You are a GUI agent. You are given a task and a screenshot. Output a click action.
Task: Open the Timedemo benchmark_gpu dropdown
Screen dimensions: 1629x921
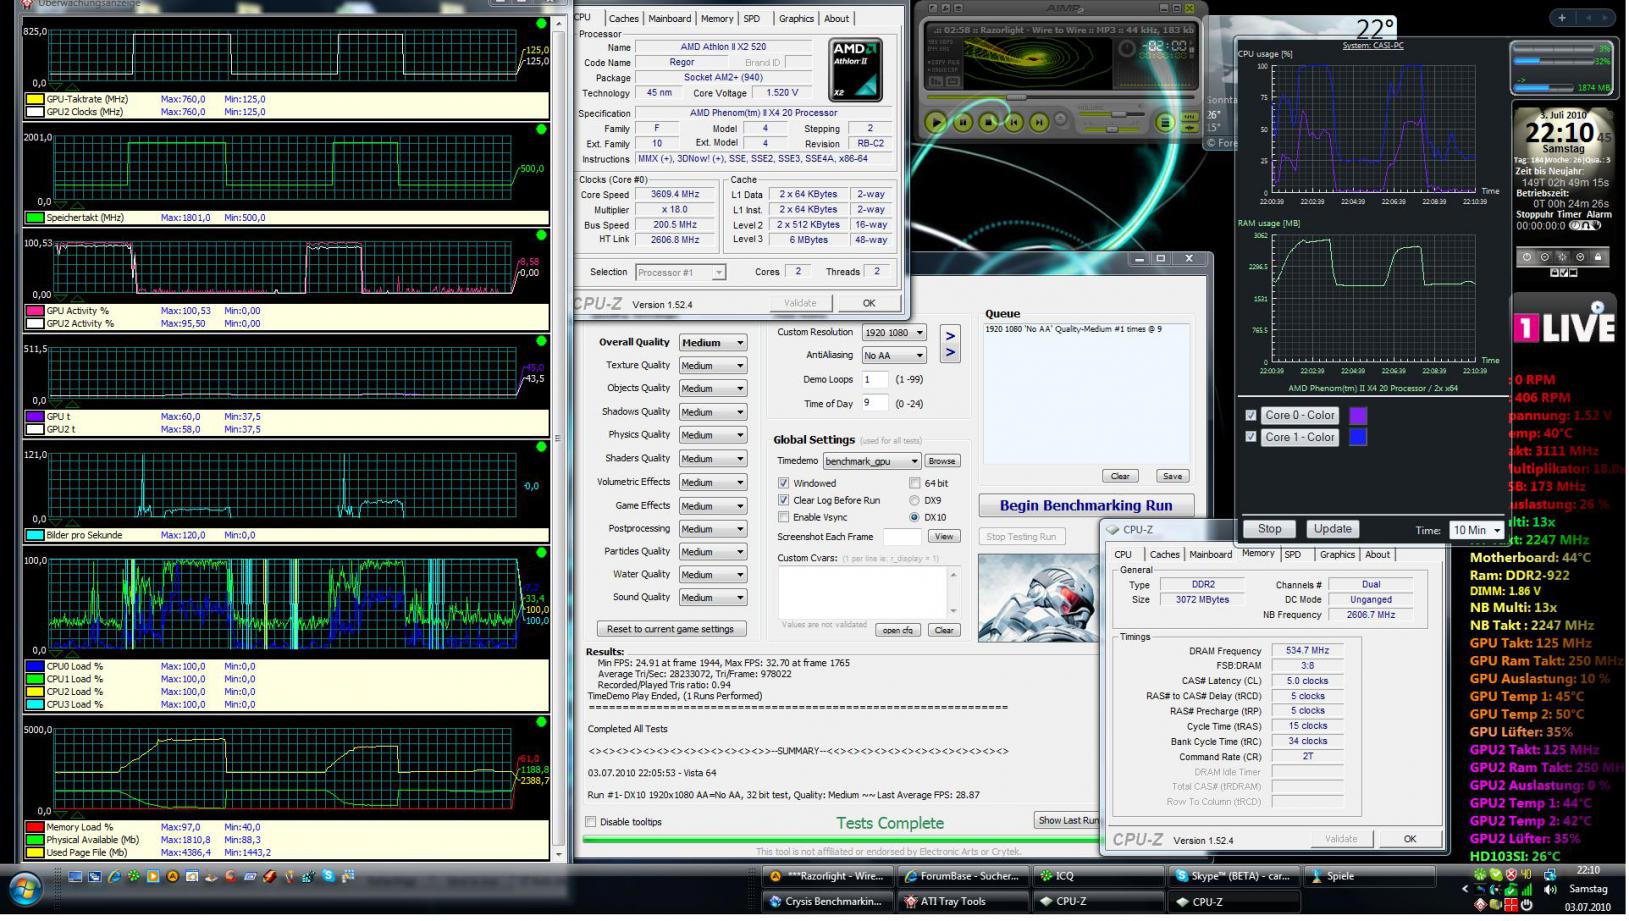871,461
